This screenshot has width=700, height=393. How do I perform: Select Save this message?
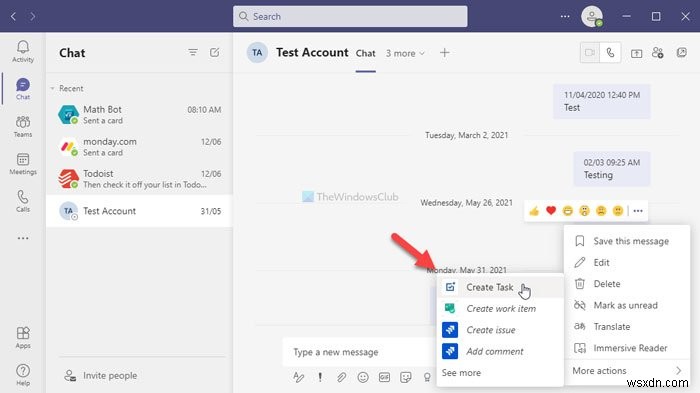pyautogui.click(x=627, y=241)
